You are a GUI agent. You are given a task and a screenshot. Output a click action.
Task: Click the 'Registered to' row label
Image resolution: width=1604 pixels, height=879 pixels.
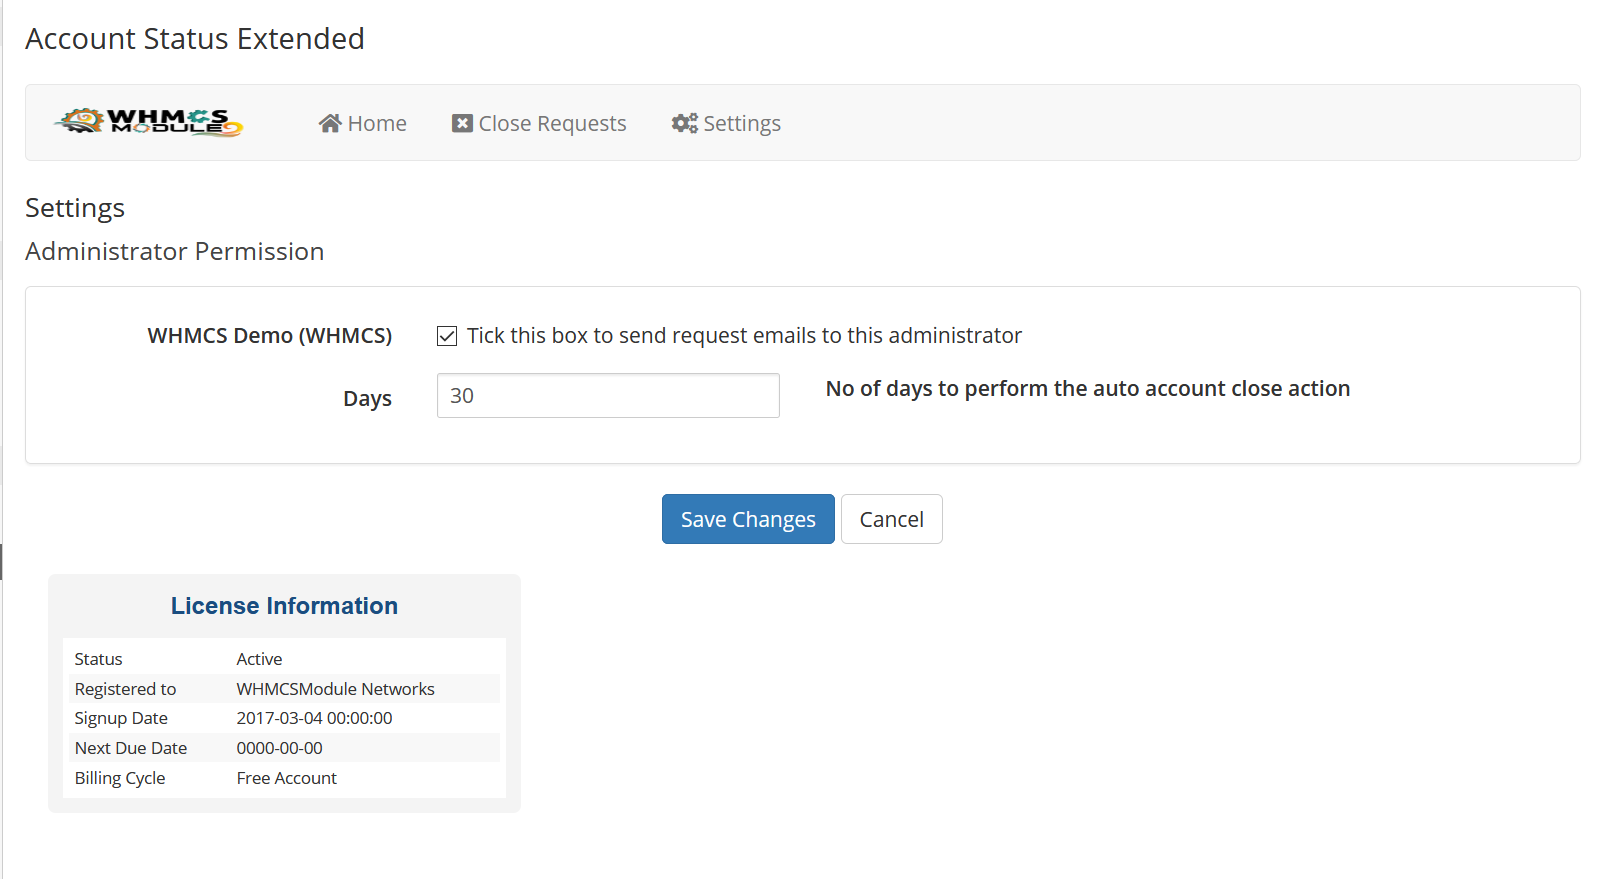(x=125, y=689)
